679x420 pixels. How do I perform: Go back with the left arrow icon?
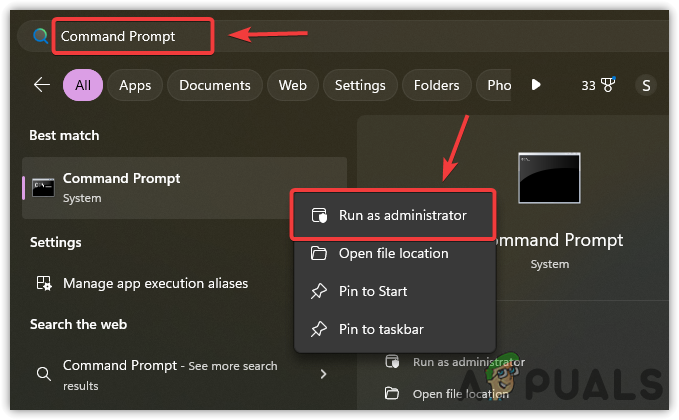[42, 85]
